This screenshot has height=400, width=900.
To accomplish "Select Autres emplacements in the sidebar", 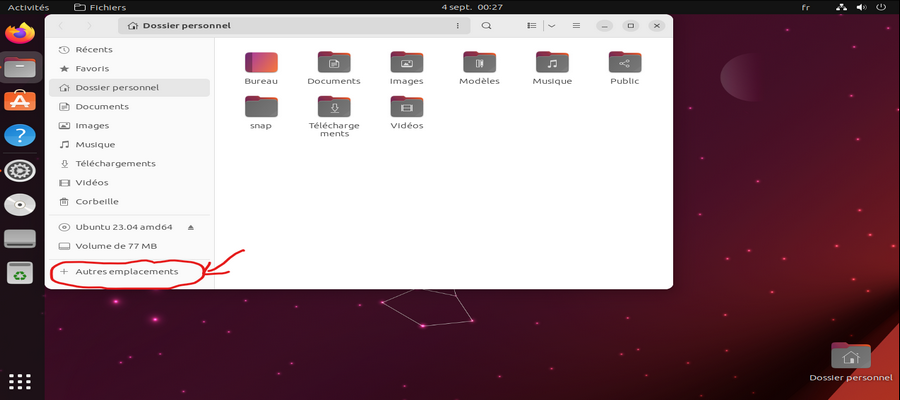I will click(126, 271).
